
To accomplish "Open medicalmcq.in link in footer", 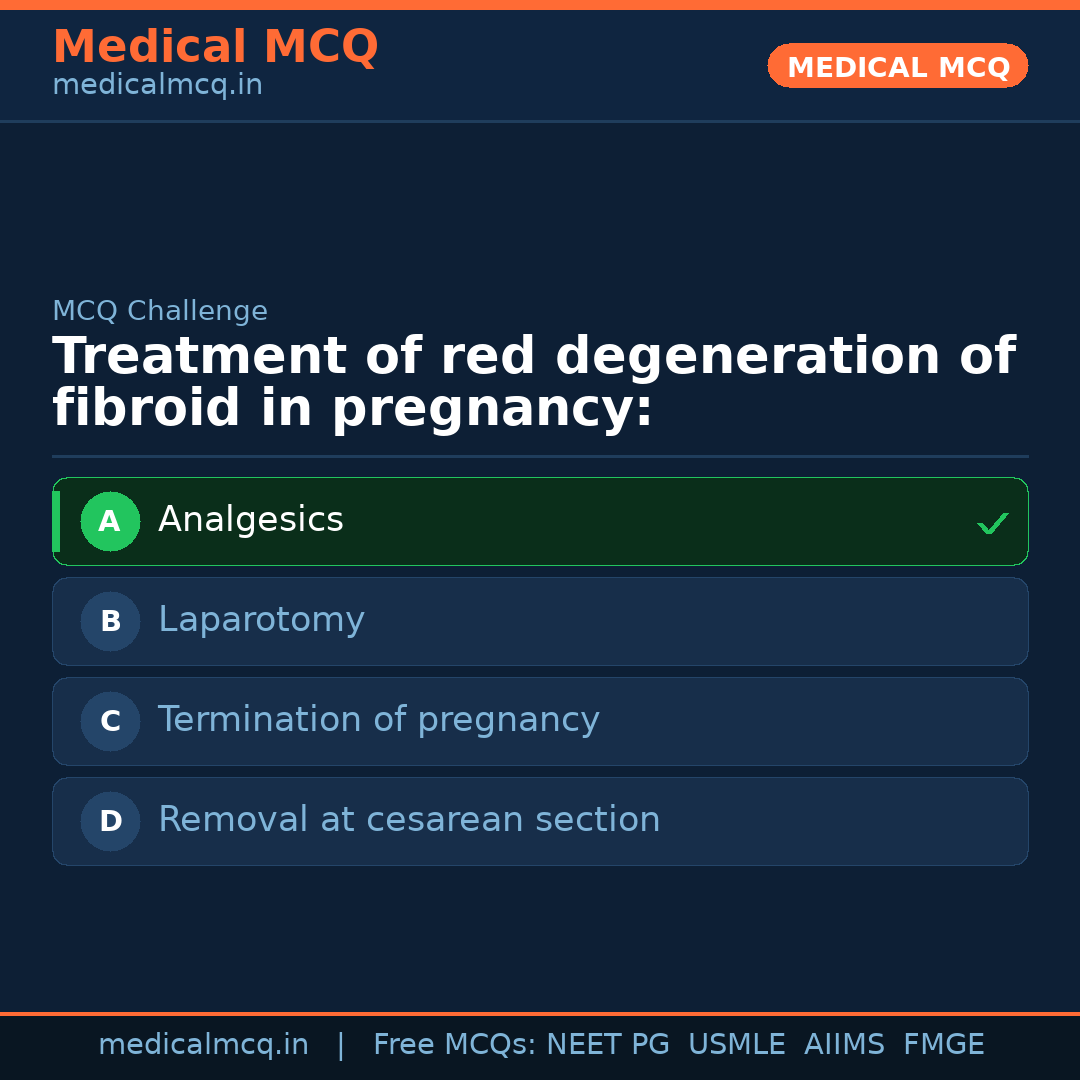I will click(203, 1045).
